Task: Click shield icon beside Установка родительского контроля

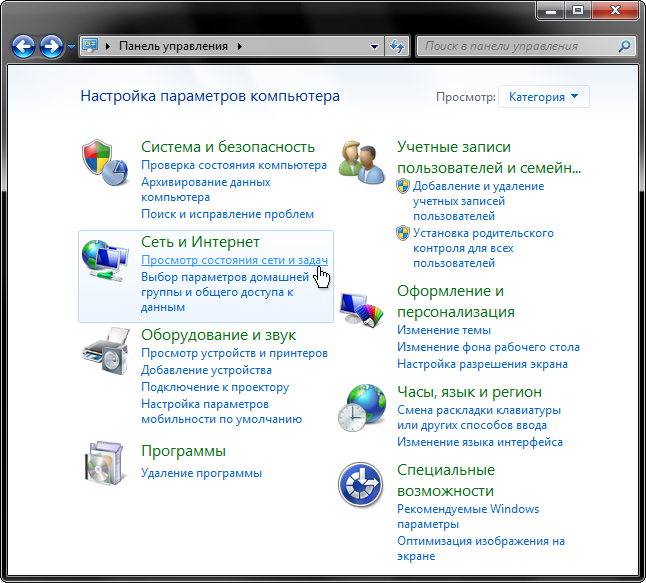Action: pyautogui.click(x=403, y=233)
